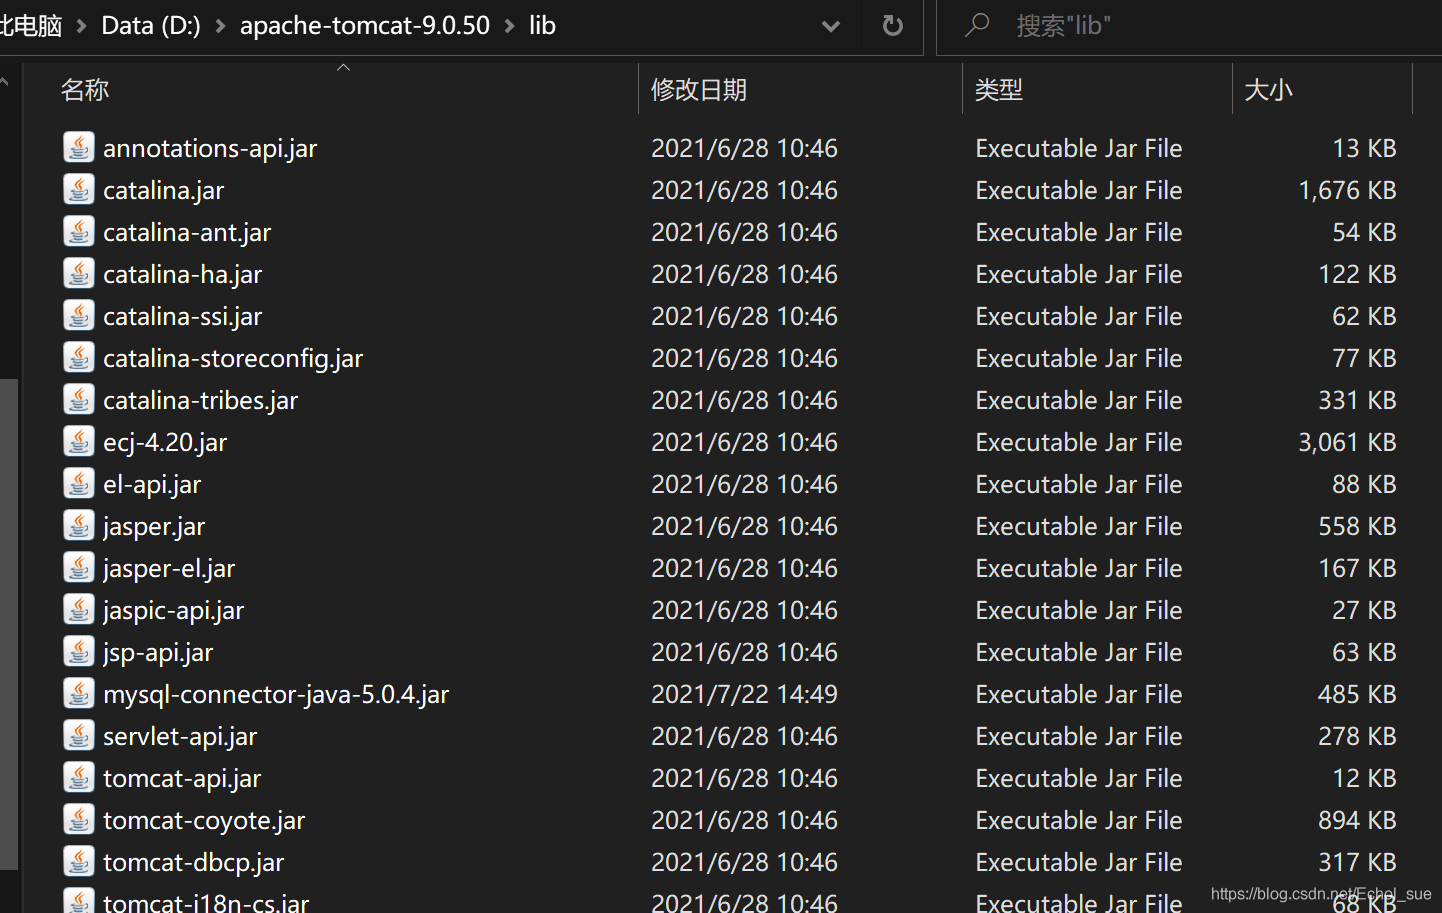Click the jar icon of catalina-ssi.jar
The image size is (1442, 913).
[79, 315]
